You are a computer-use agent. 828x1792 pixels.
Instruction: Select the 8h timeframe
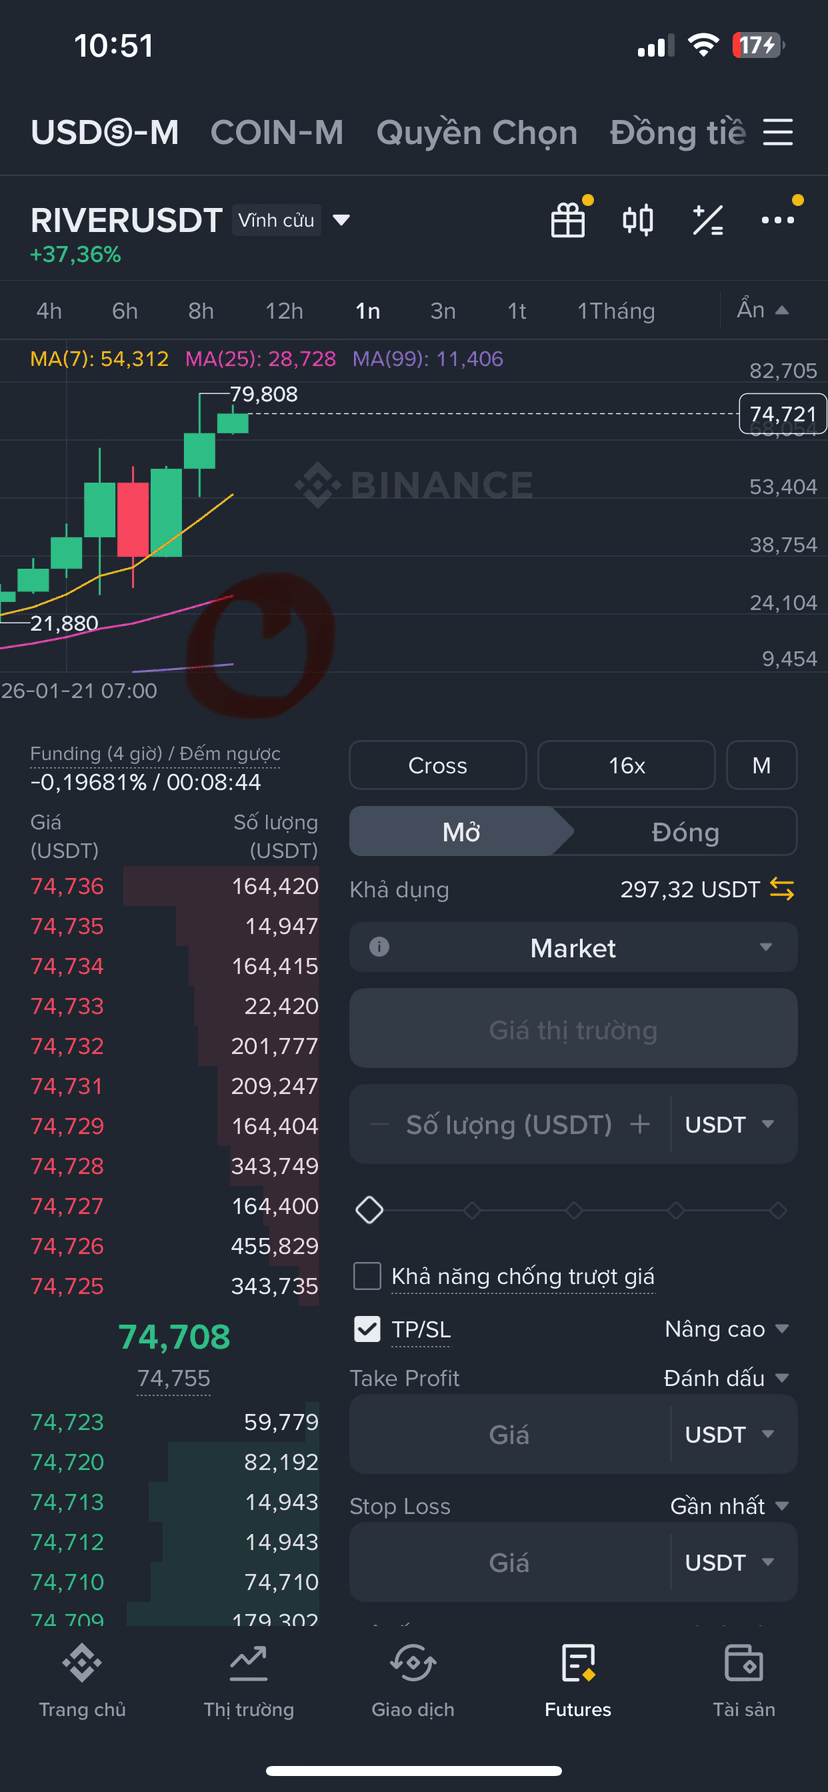(201, 311)
